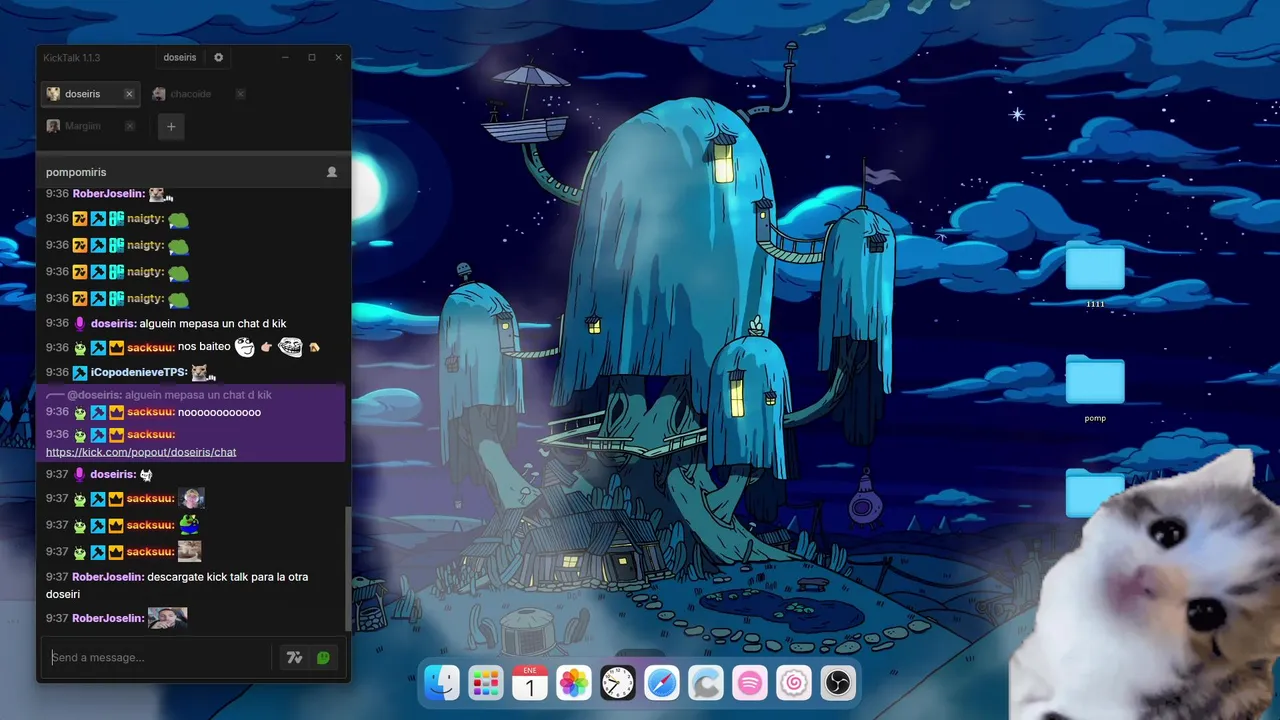Launch OBS Studio from the dock
1280x720 pixels.
point(837,683)
